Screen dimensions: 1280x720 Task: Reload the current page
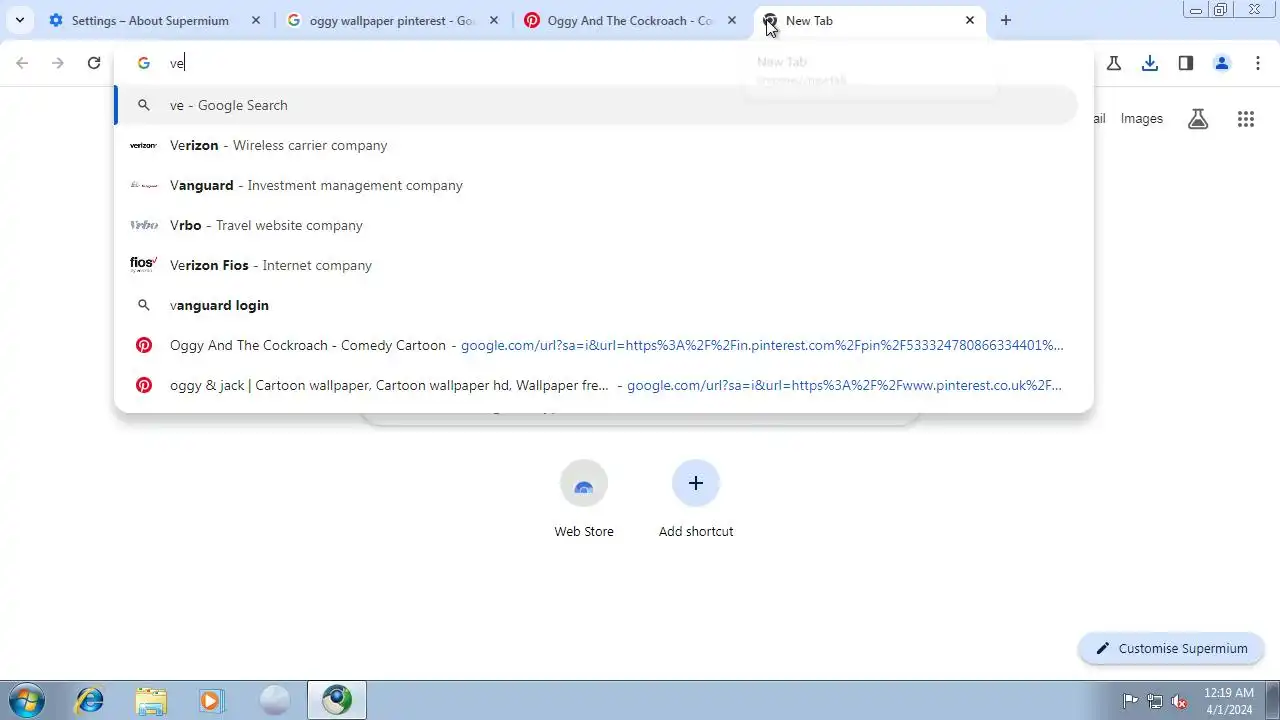point(94,63)
